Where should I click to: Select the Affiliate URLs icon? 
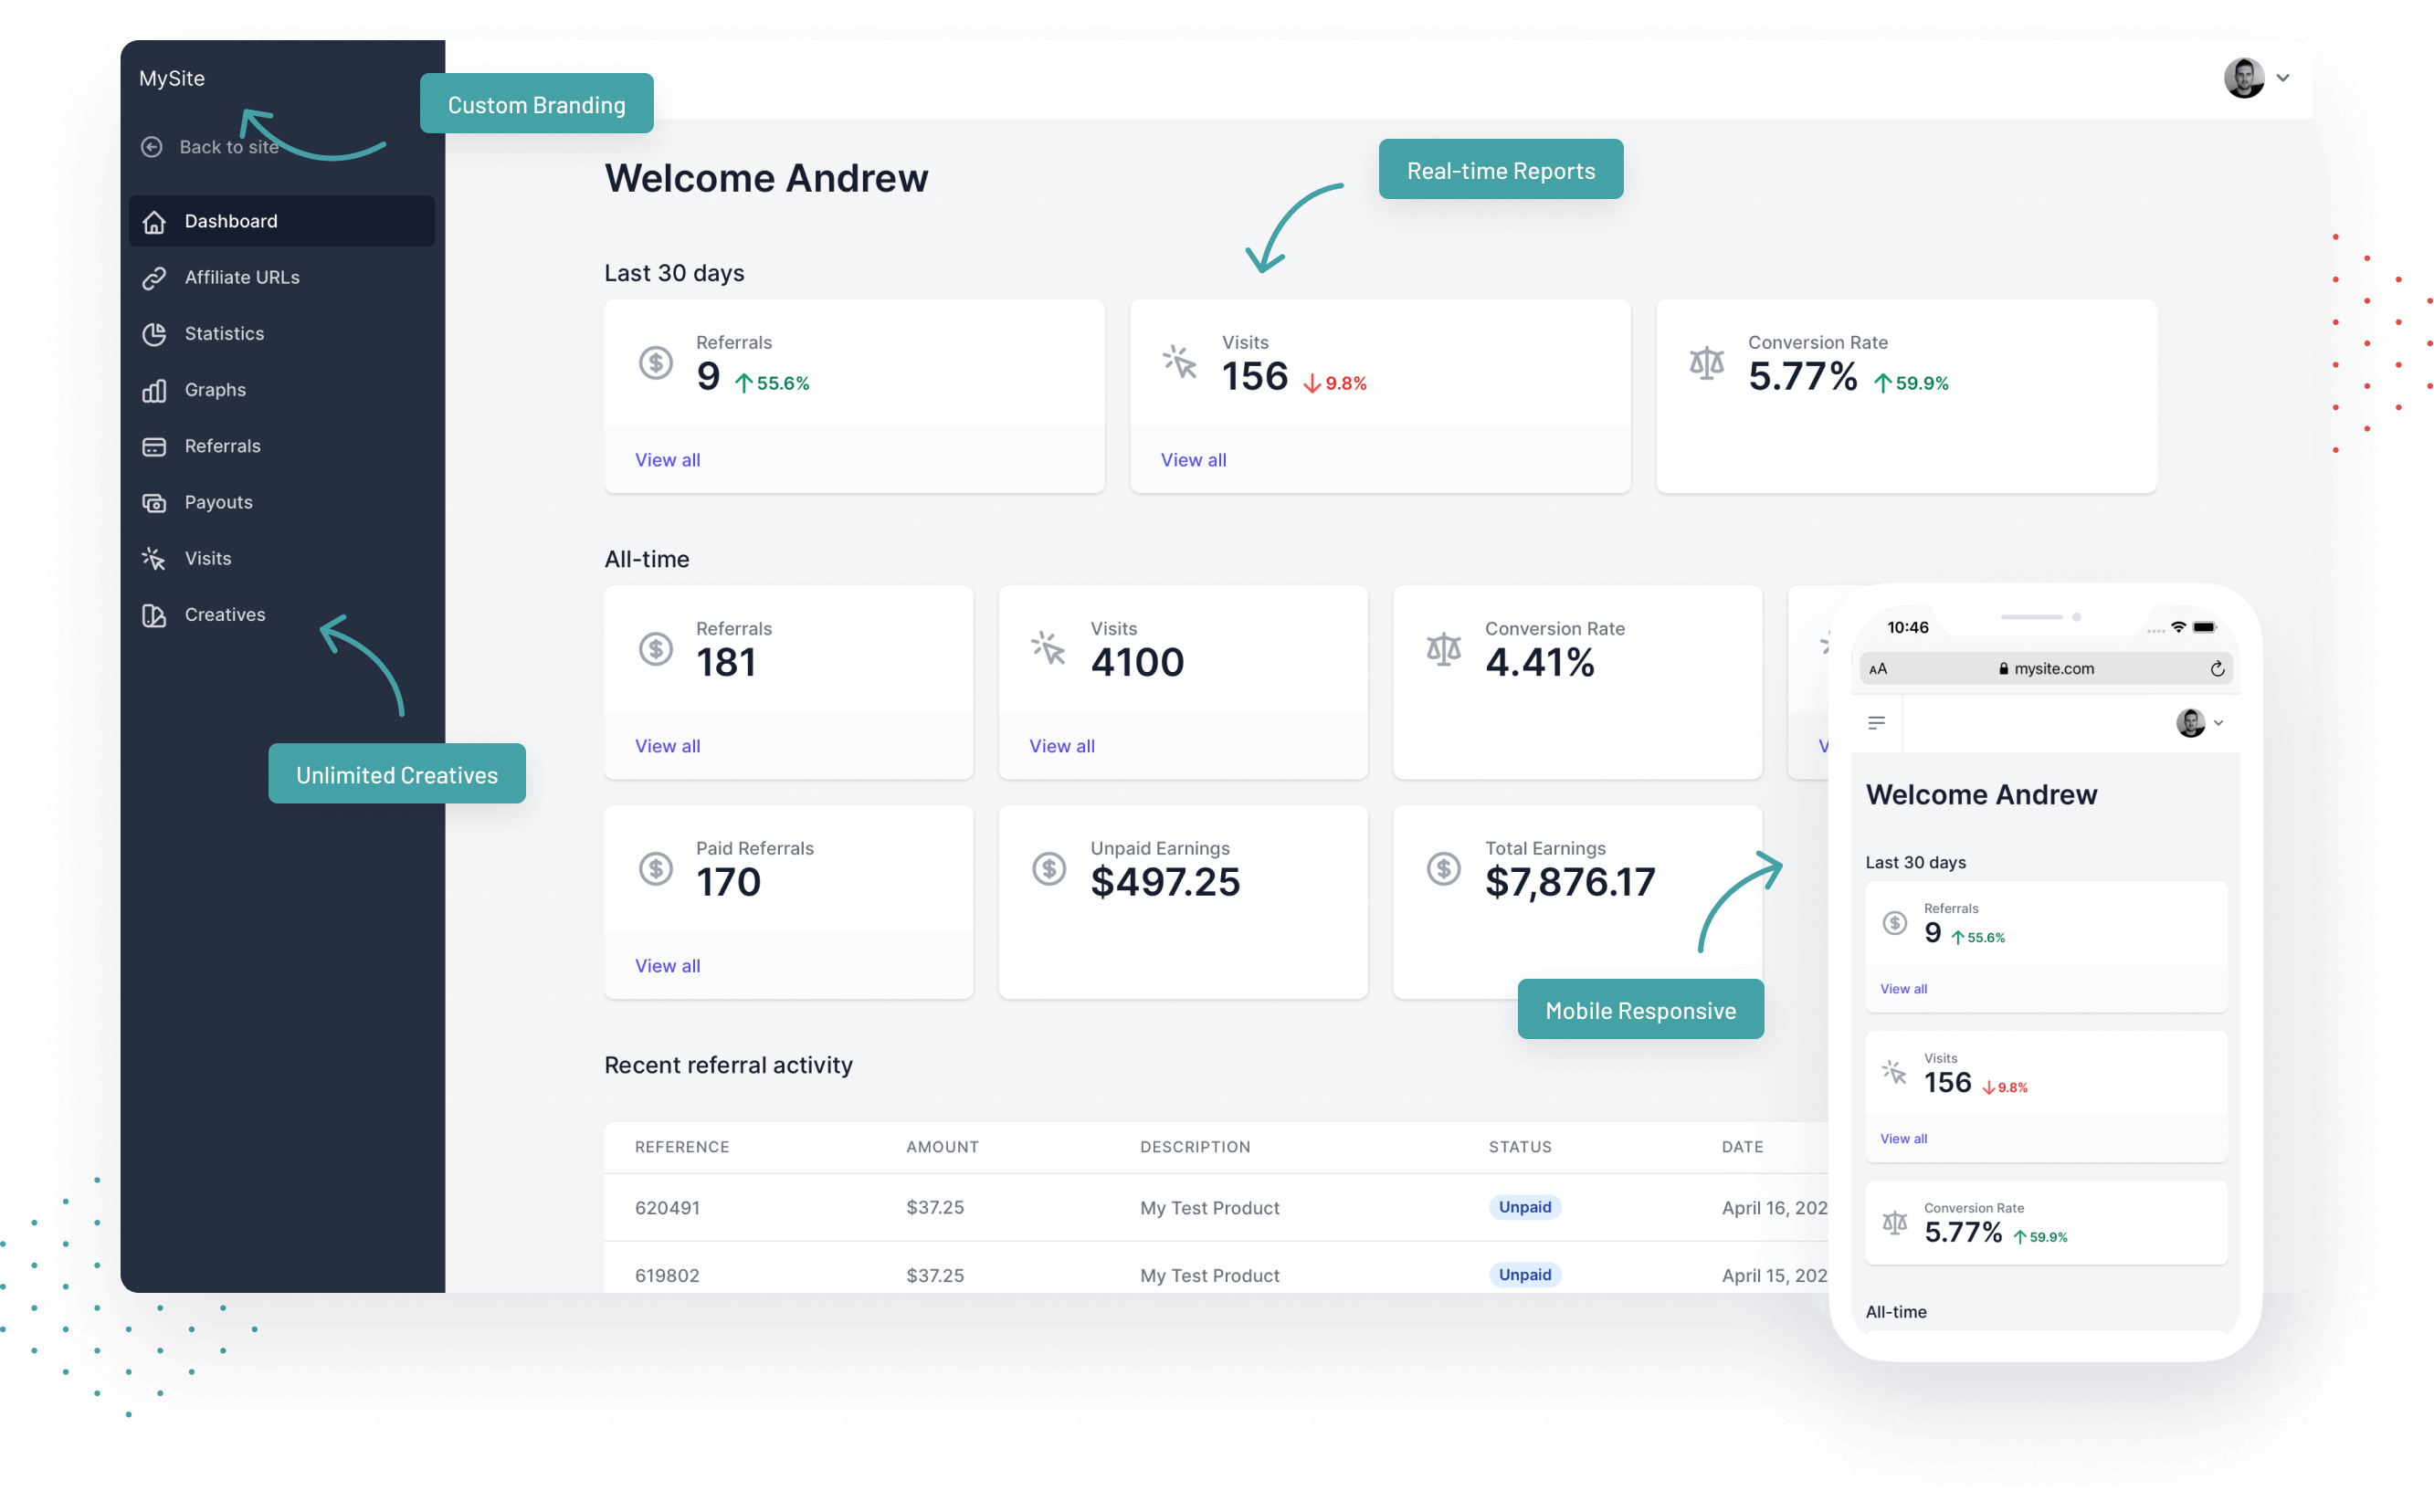[153, 275]
